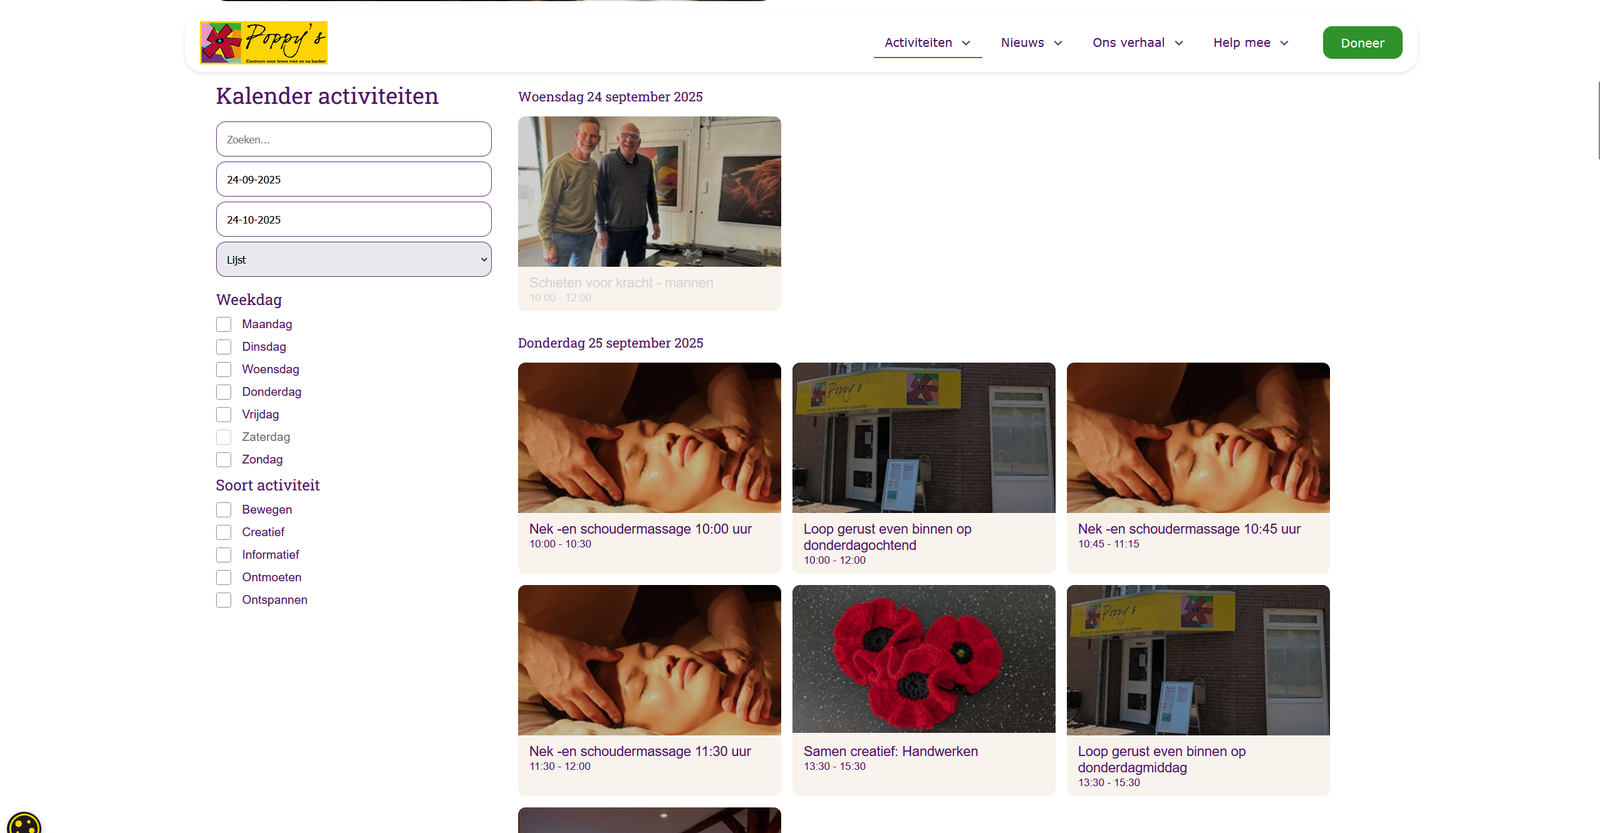The width and height of the screenshot is (1600, 833).
Task: Open the Lijst view dropdown
Action: click(353, 259)
